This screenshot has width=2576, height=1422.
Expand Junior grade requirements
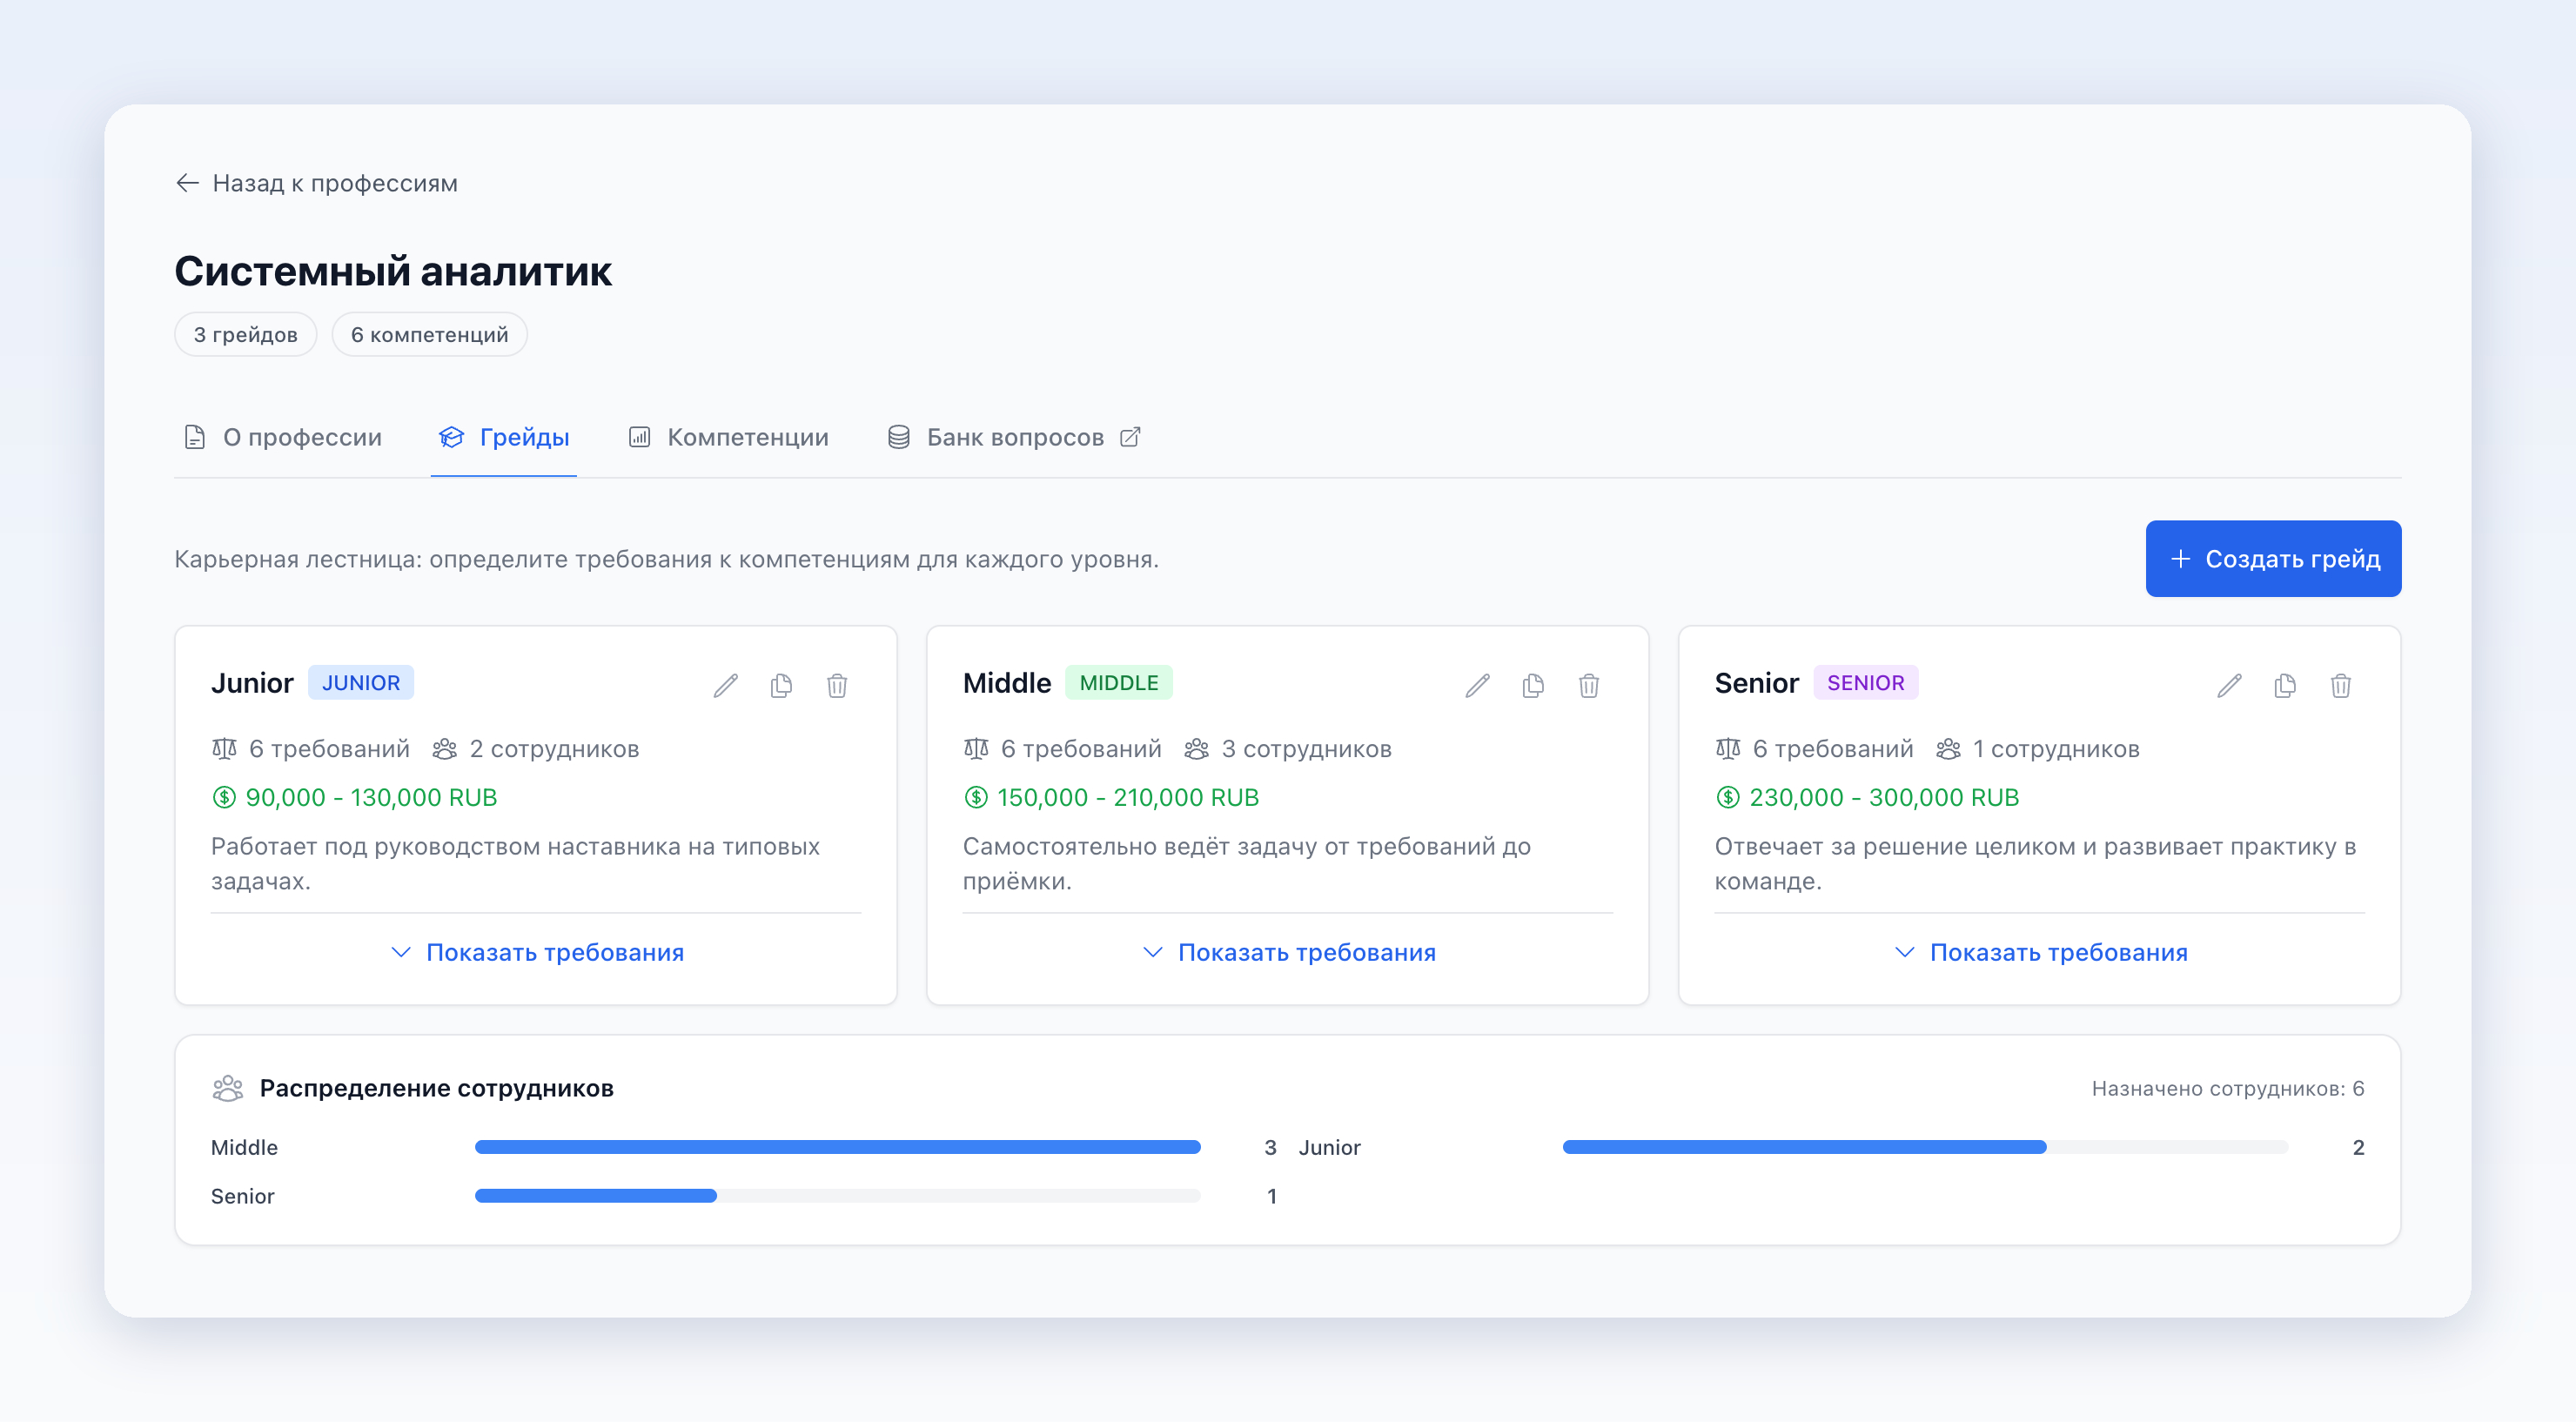(537, 952)
